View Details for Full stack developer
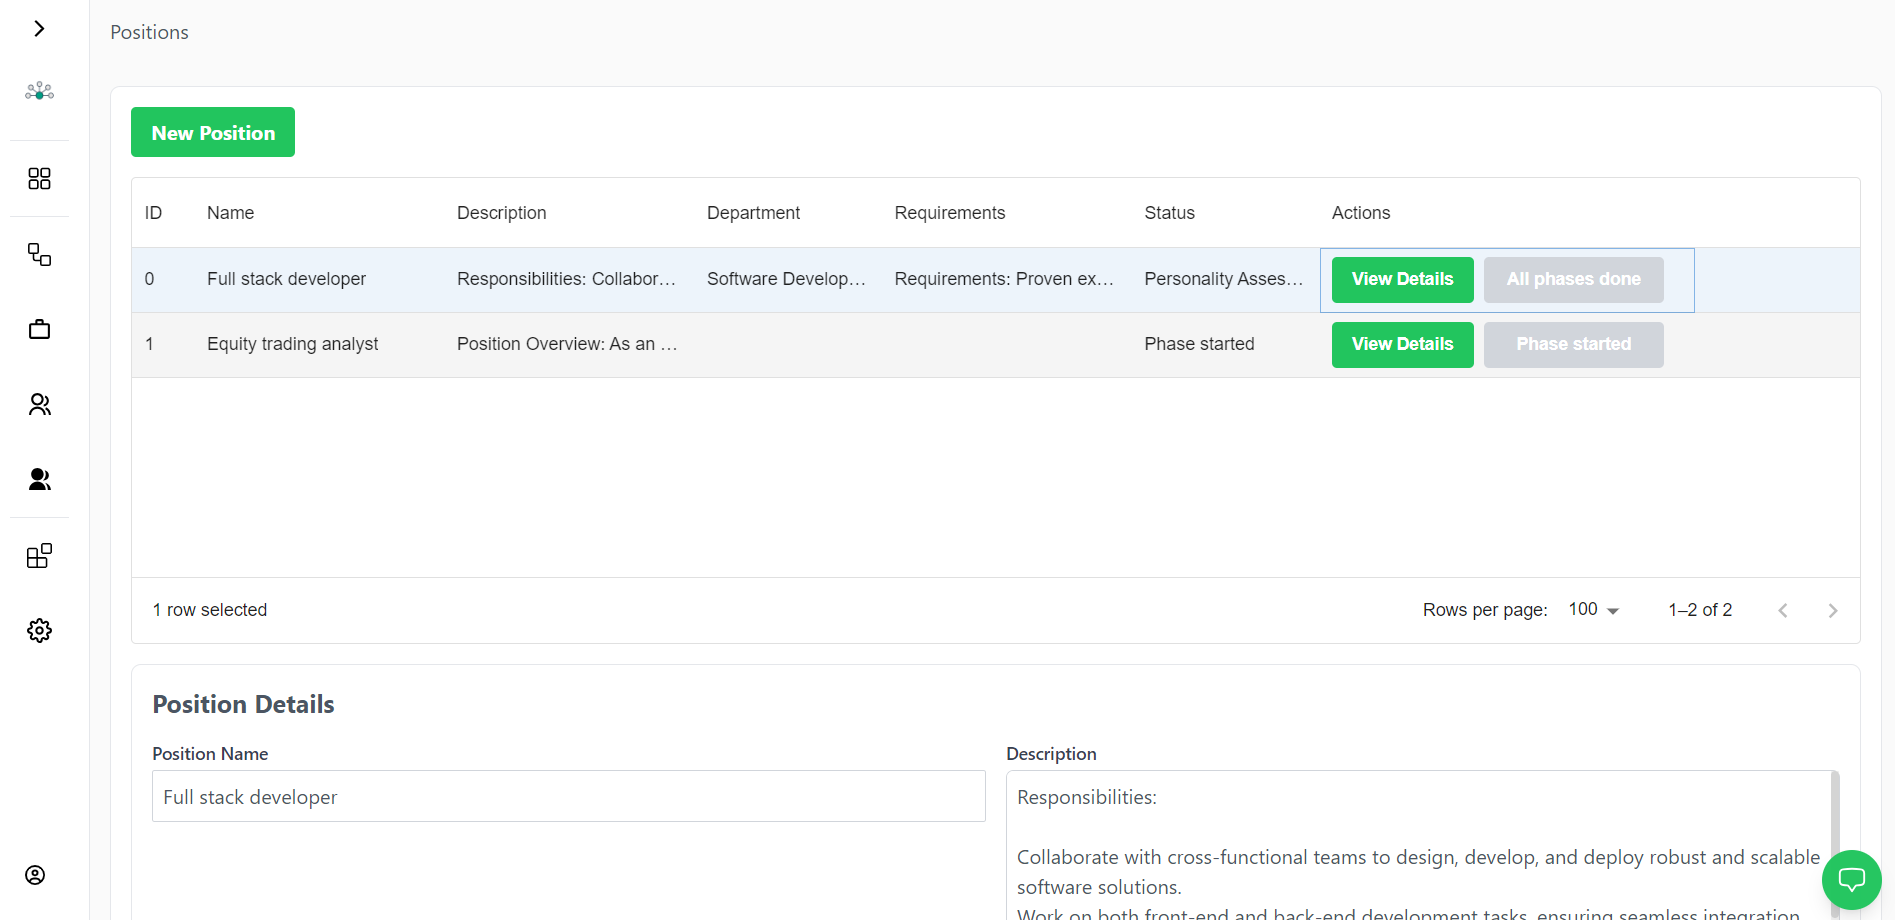This screenshot has height=920, width=1895. point(1402,280)
